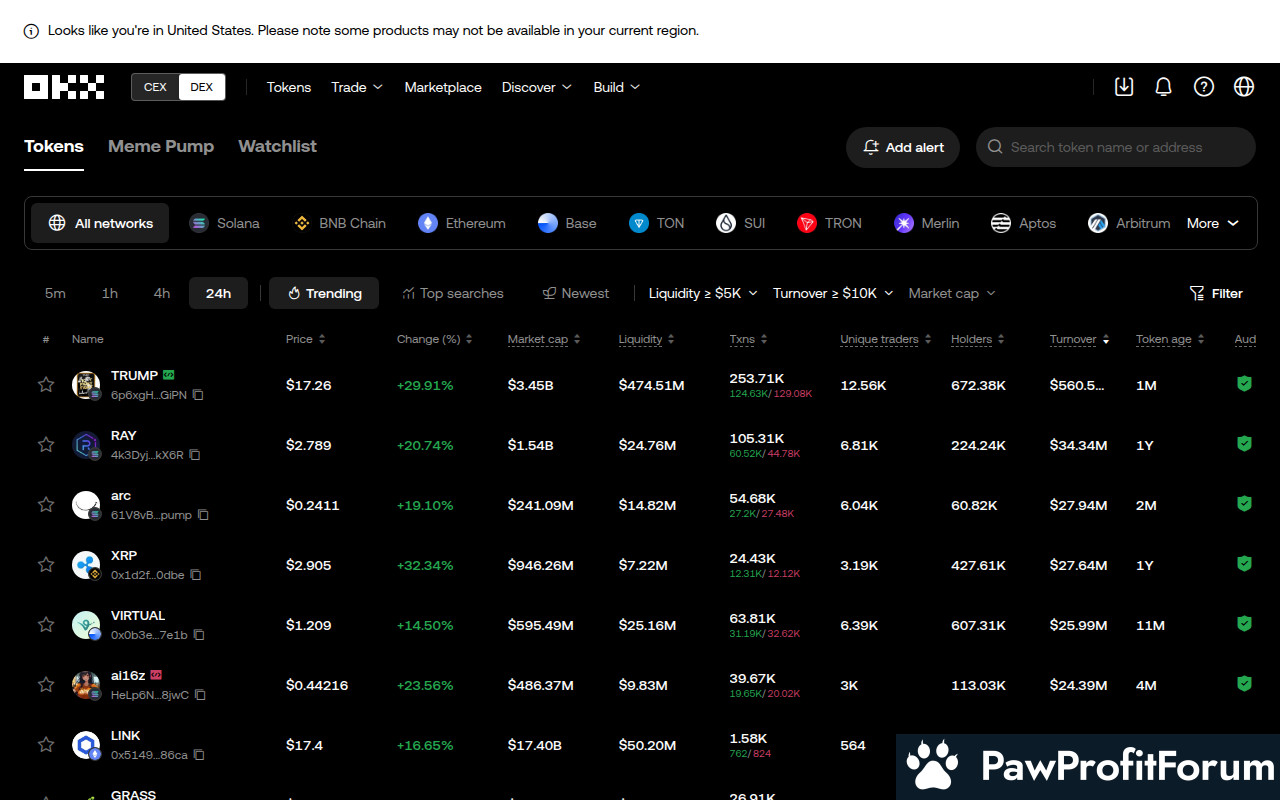Click the XRP token logo

click(86, 565)
